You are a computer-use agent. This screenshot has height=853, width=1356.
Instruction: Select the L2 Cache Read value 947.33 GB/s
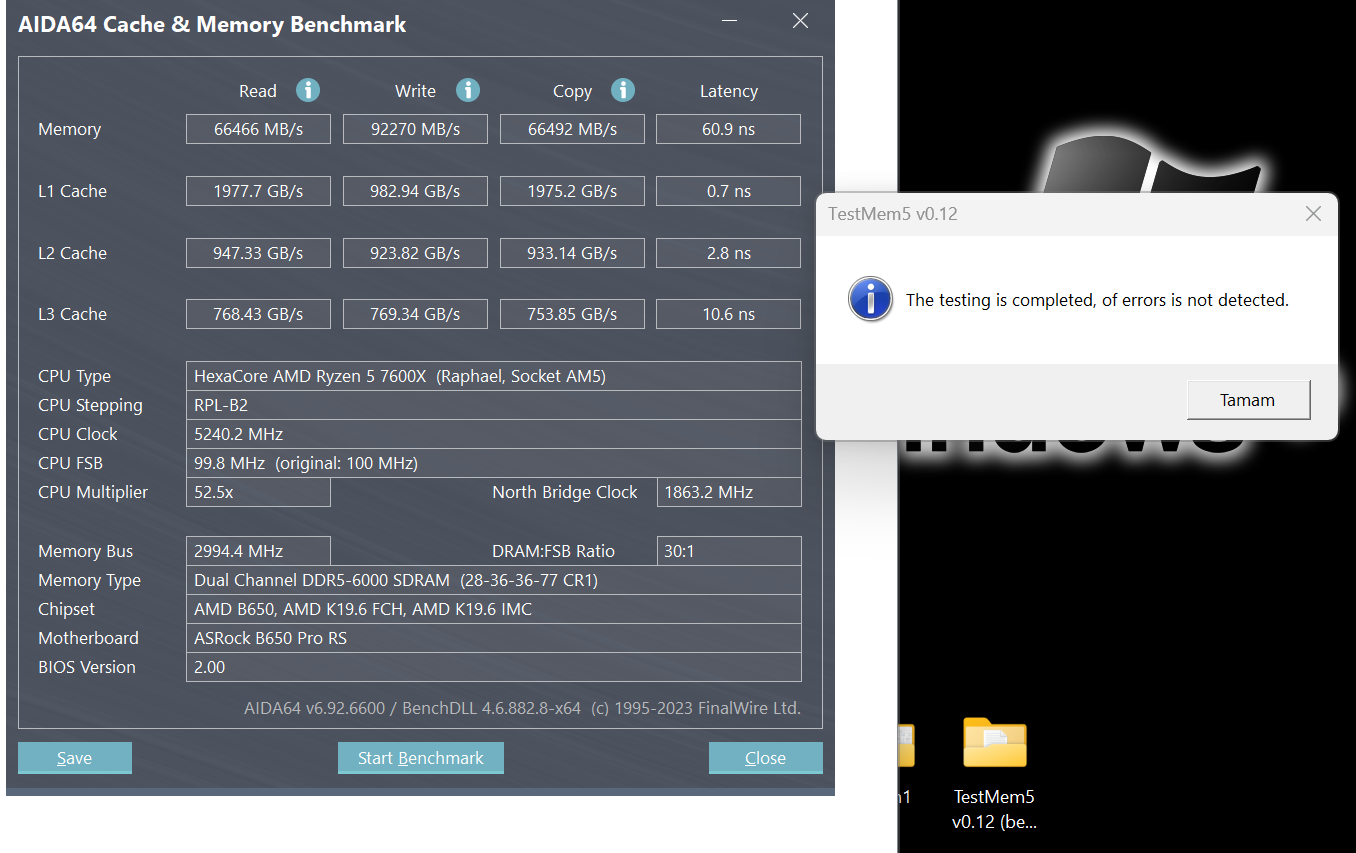click(258, 253)
